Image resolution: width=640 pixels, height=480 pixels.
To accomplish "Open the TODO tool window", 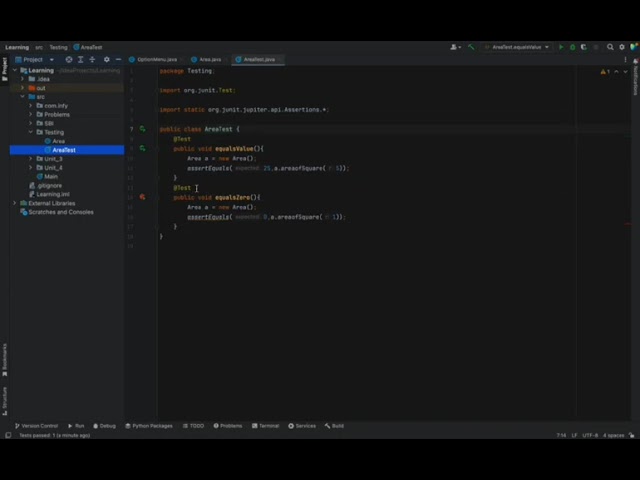I will [x=193, y=426].
